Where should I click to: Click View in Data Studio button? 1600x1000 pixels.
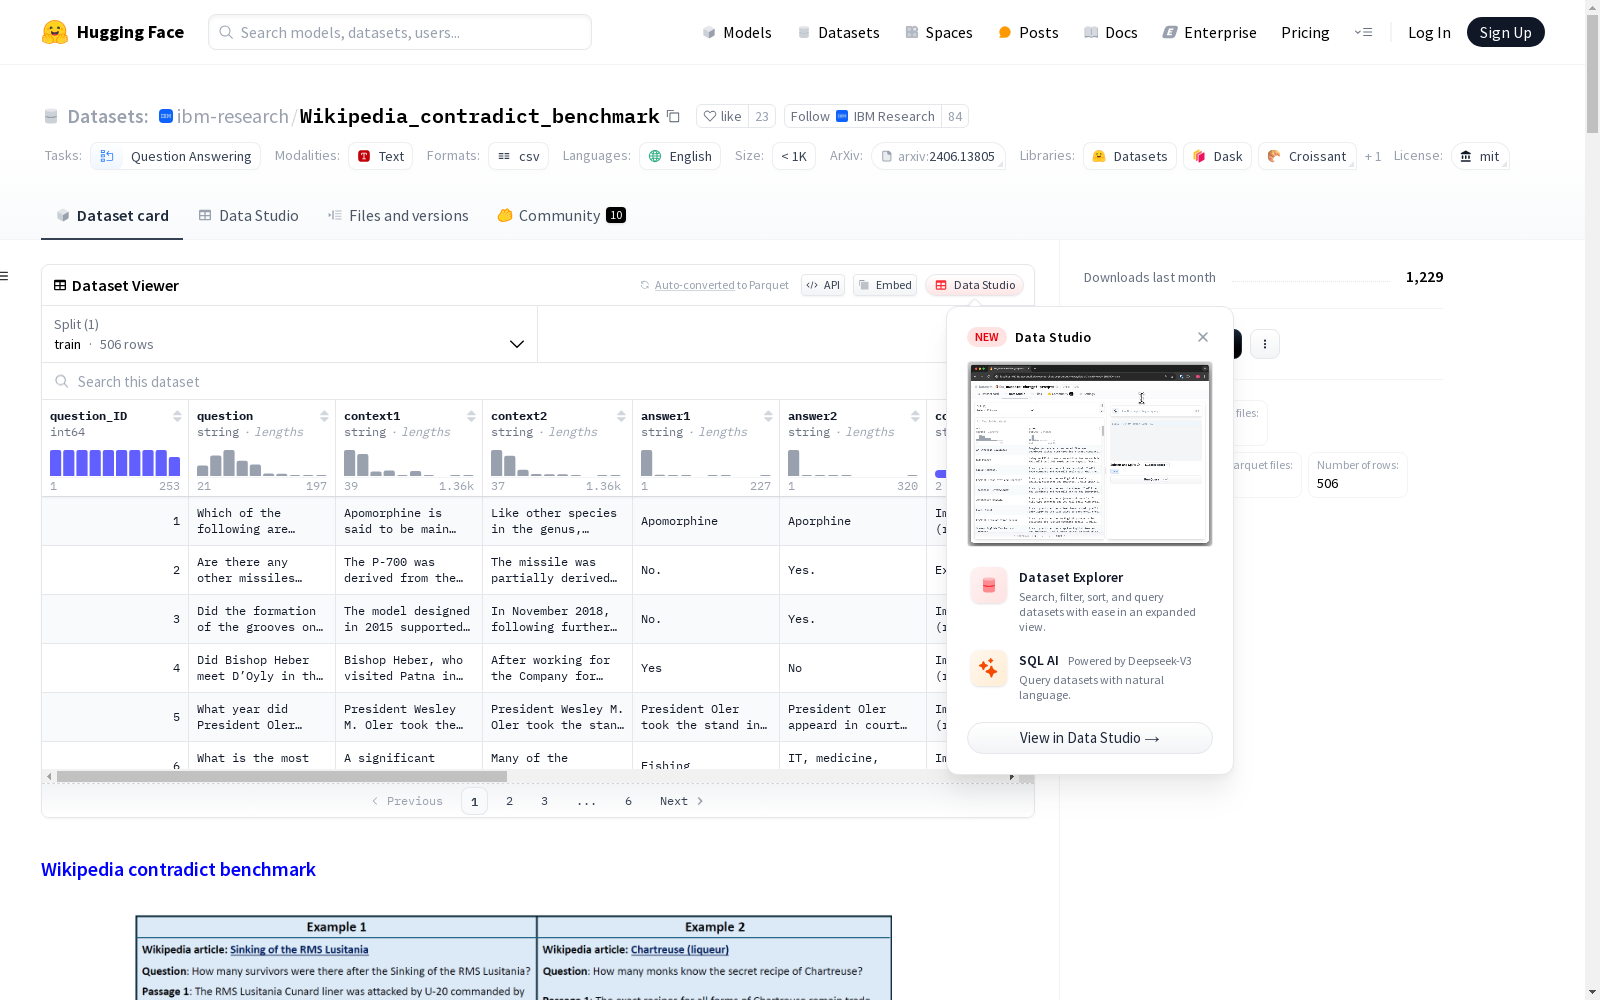[x=1090, y=738]
